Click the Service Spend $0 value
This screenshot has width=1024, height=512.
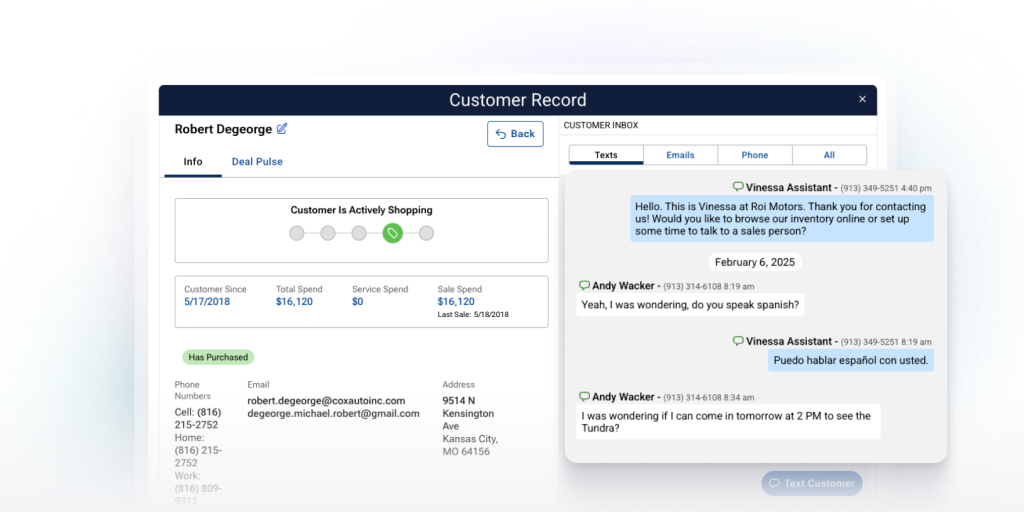tap(358, 301)
